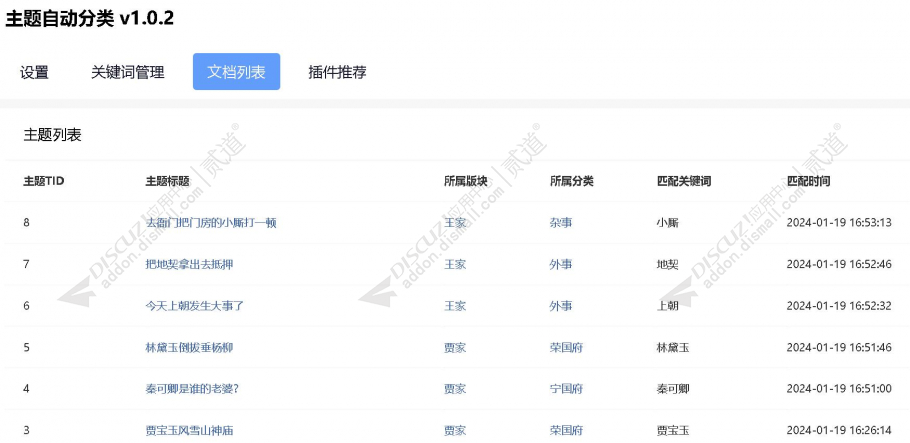Click match time 2024-01-19 16:52:46
Image resolution: width=910 pixels, height=443 pixels.
(x=839, y=264)
